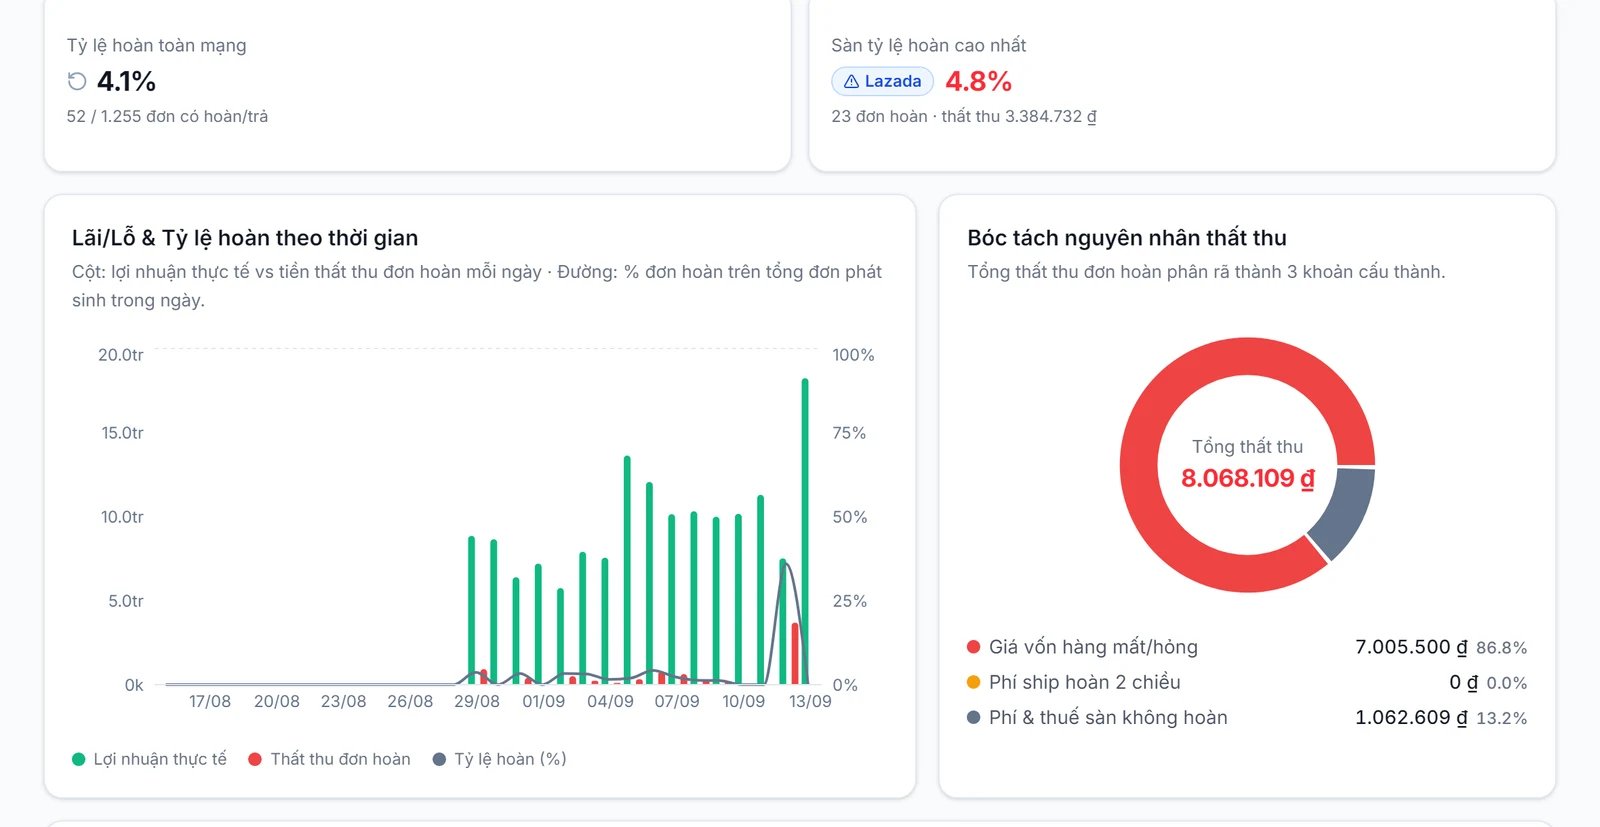Click the total loss value 8.068.109 đ
Image resolution: width=1600 pixels, height=827 pixels.
pyautogui.click(x=1248, y=478)
